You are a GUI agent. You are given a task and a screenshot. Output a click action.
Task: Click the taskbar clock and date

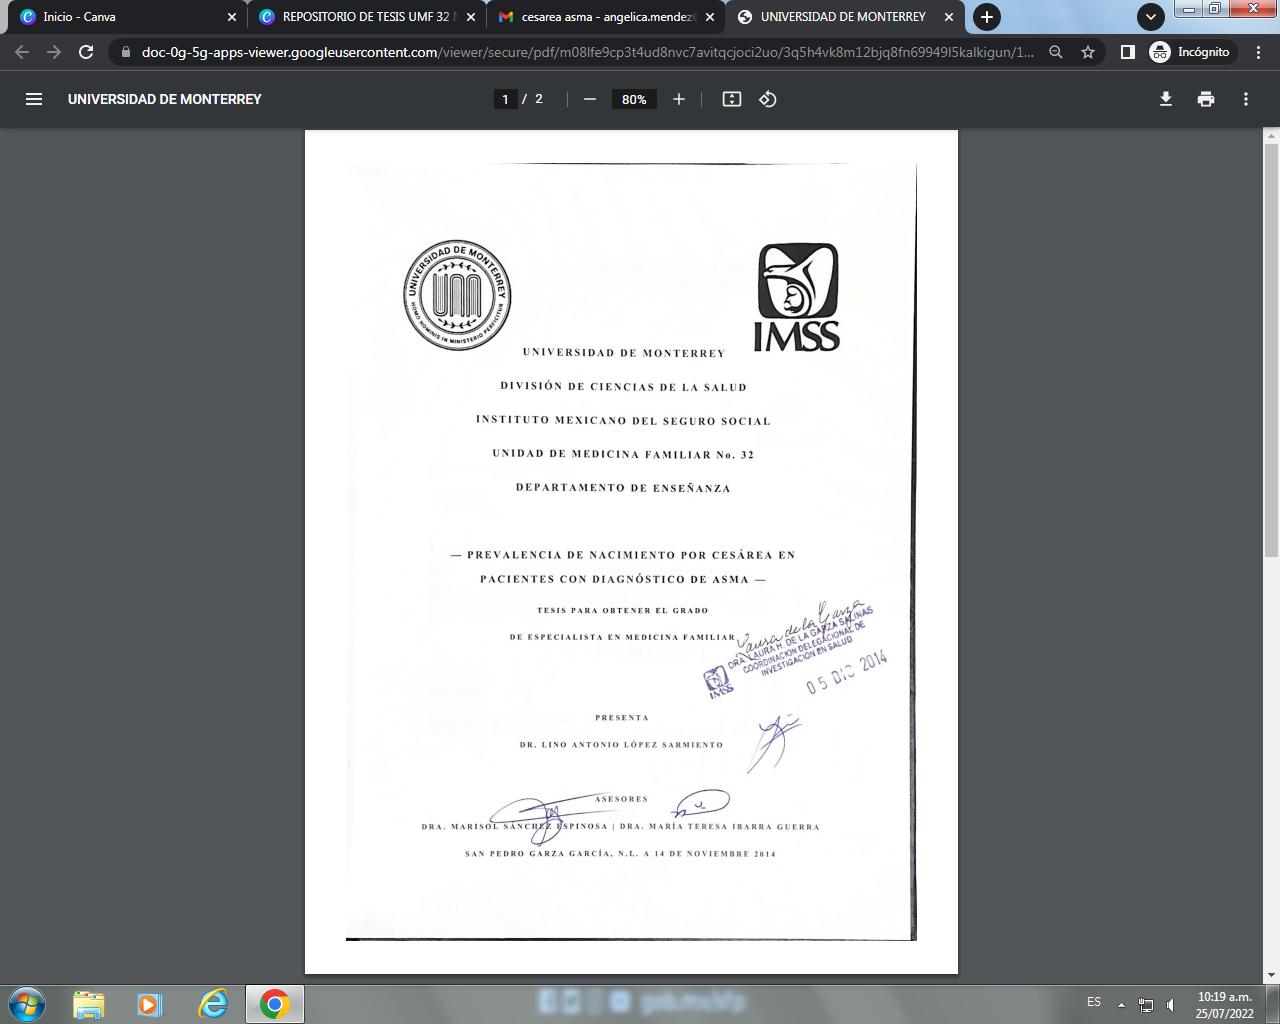click(1225, 1005)
